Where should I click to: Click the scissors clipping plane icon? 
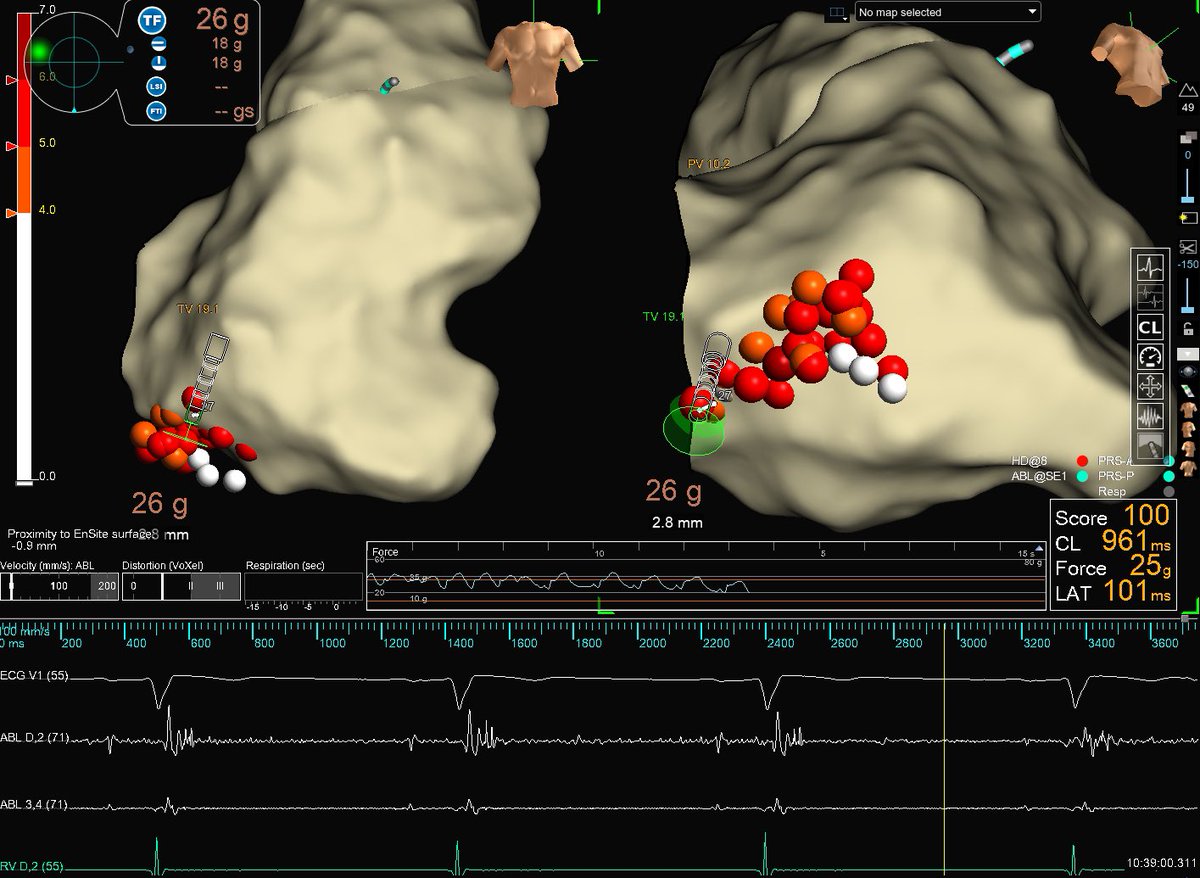tap(1187, 246)
